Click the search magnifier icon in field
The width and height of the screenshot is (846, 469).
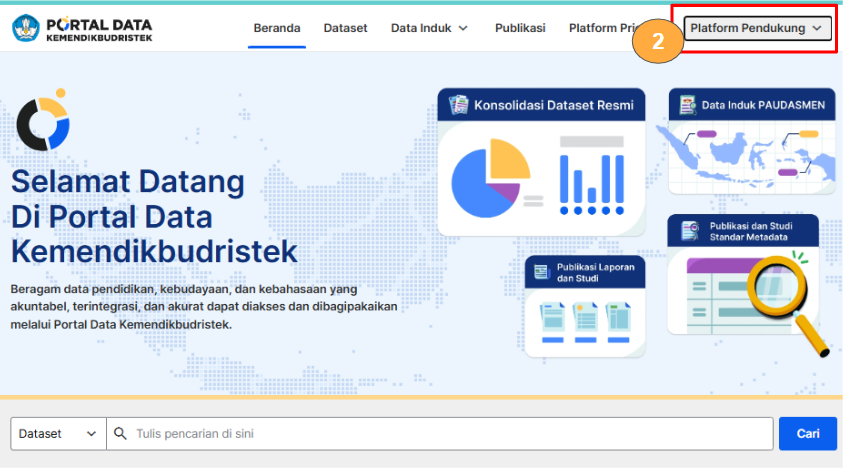coord(120,433)
